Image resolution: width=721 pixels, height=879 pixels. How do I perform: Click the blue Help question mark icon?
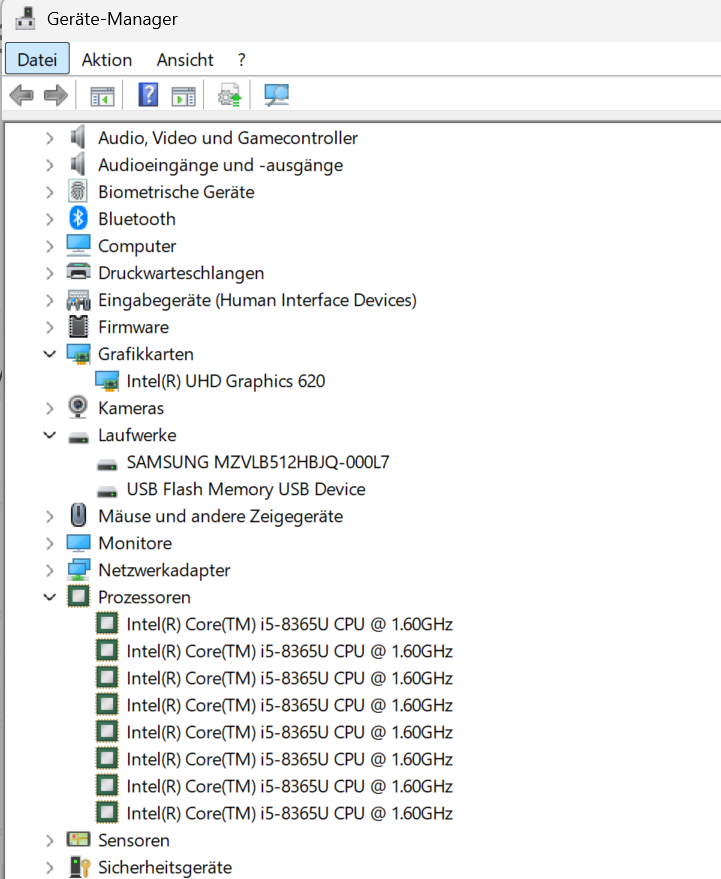pyautogui.click(x=148, y=95)
